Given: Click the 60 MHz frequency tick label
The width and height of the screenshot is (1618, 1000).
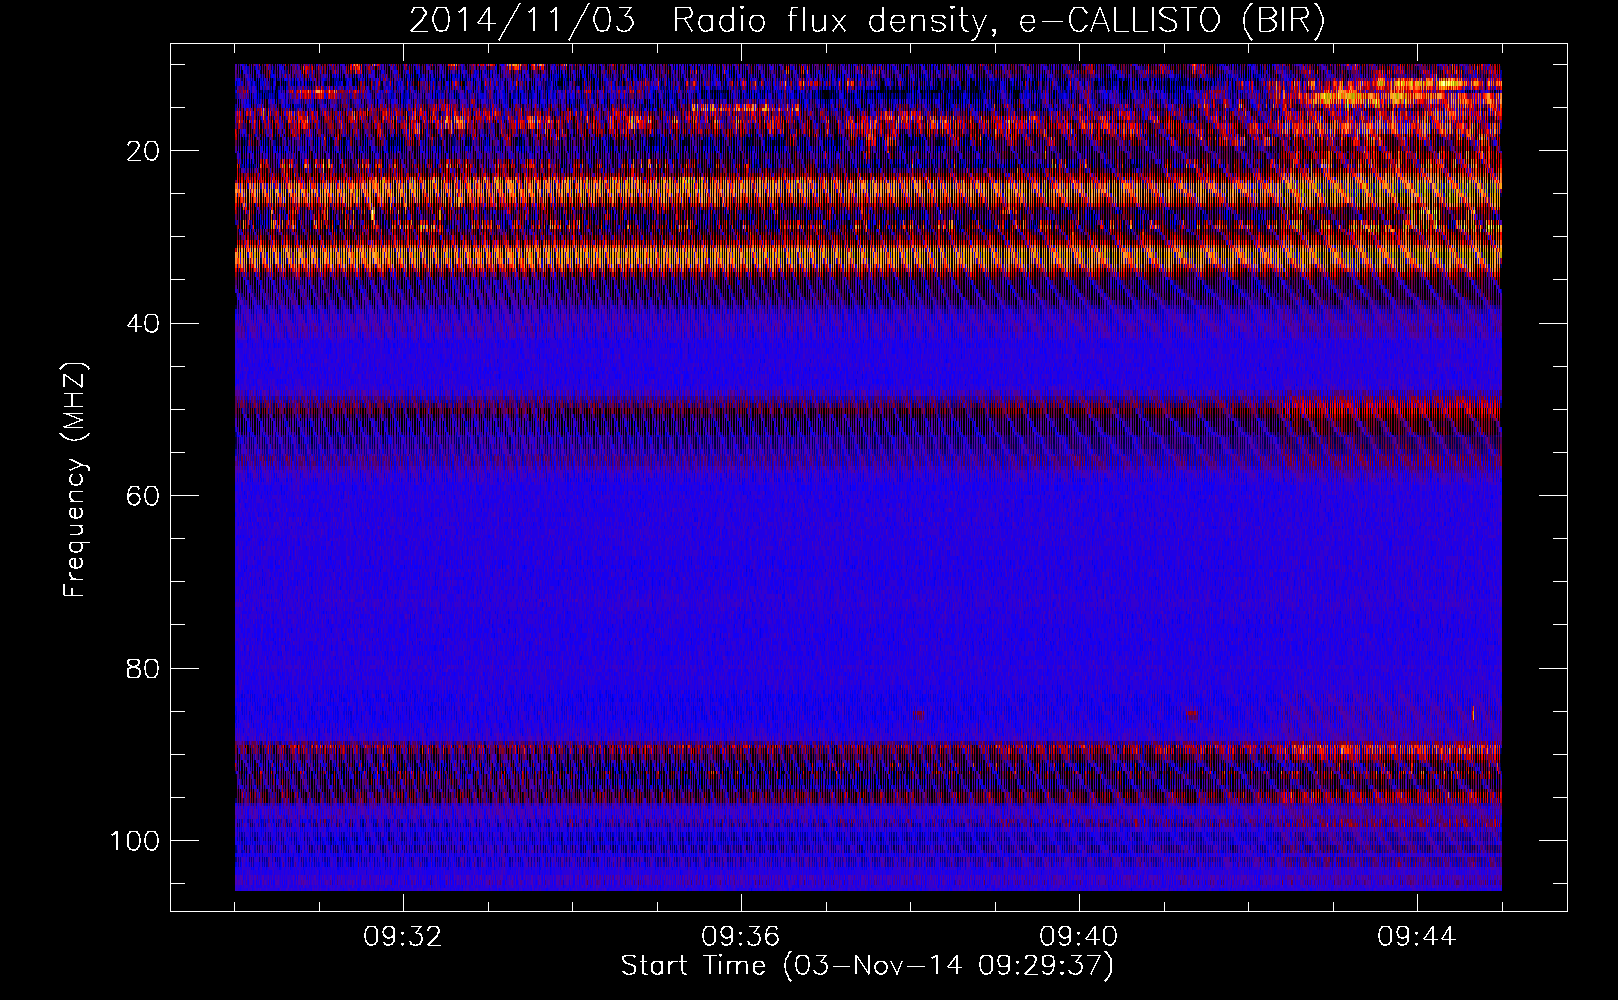Looking at the screenshot, I should click(x=144, y=496).
